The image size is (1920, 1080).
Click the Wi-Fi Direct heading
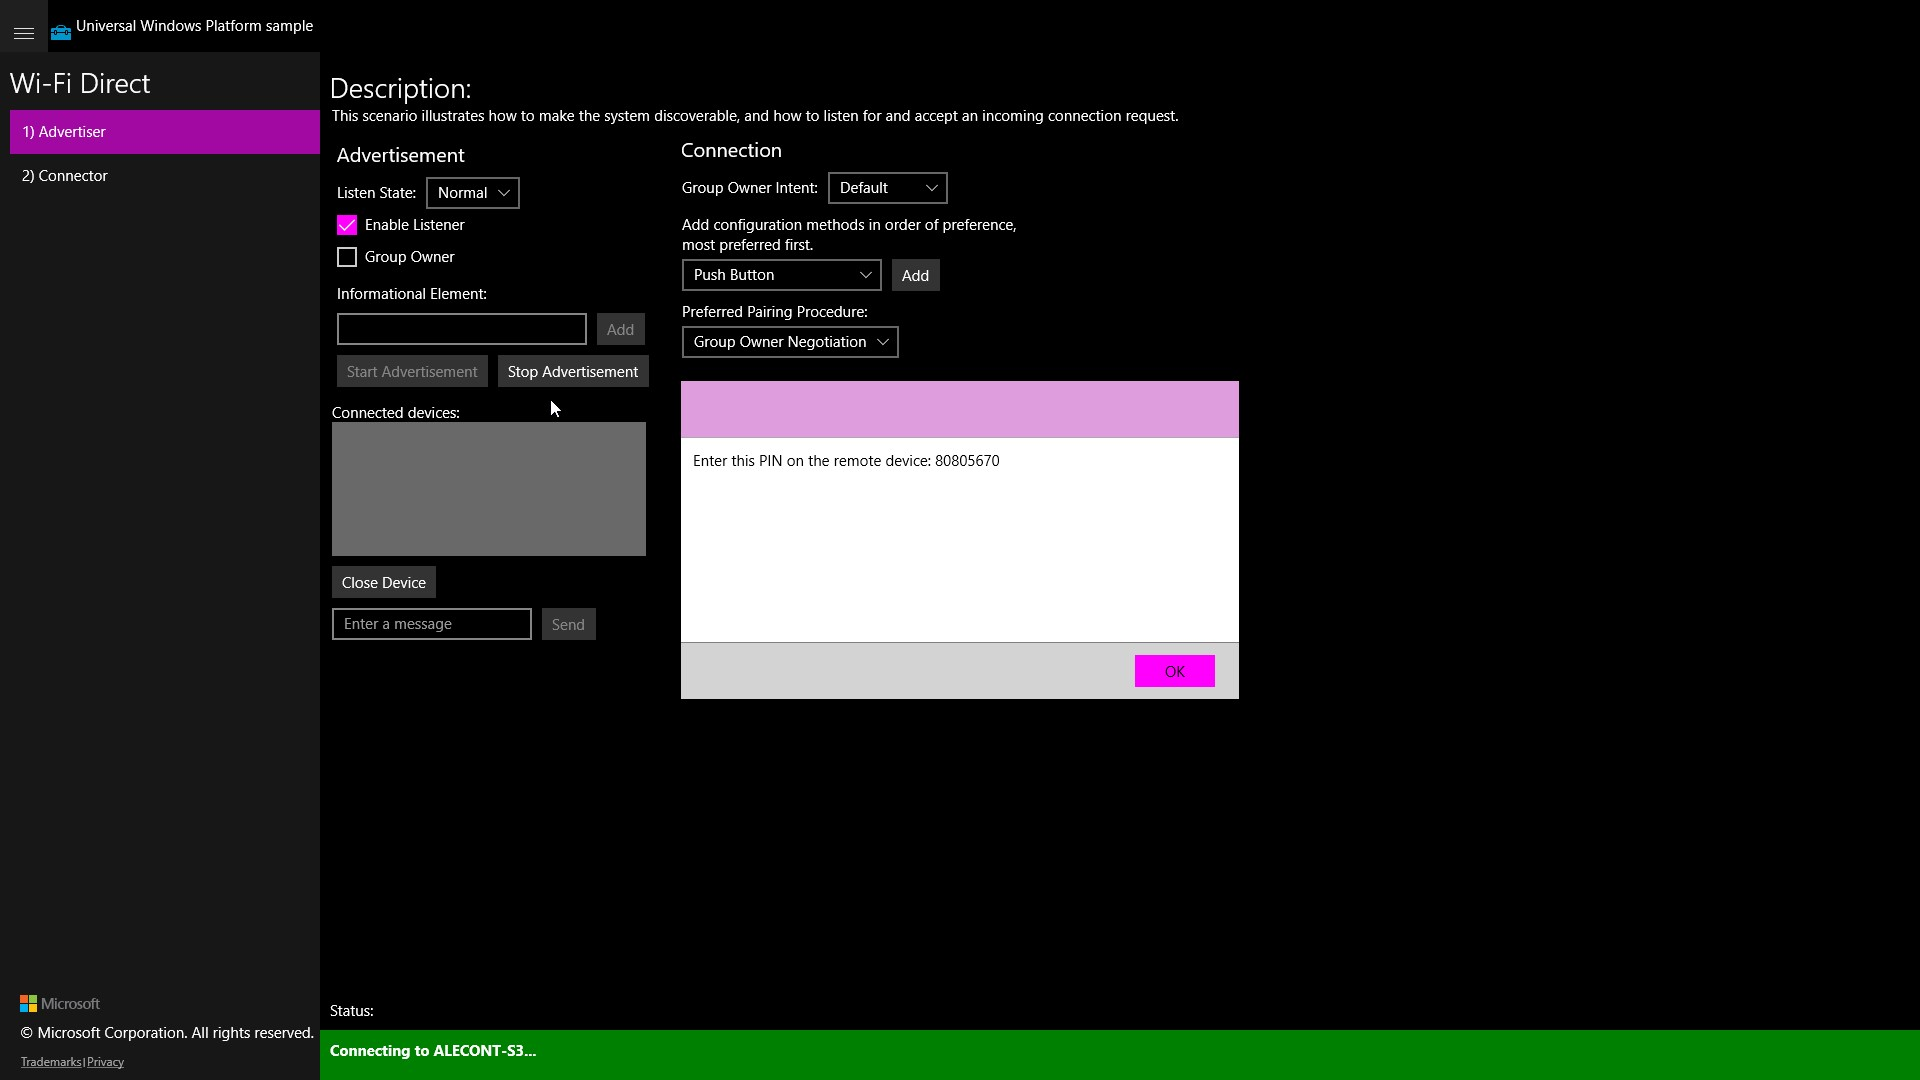point(80,83)
